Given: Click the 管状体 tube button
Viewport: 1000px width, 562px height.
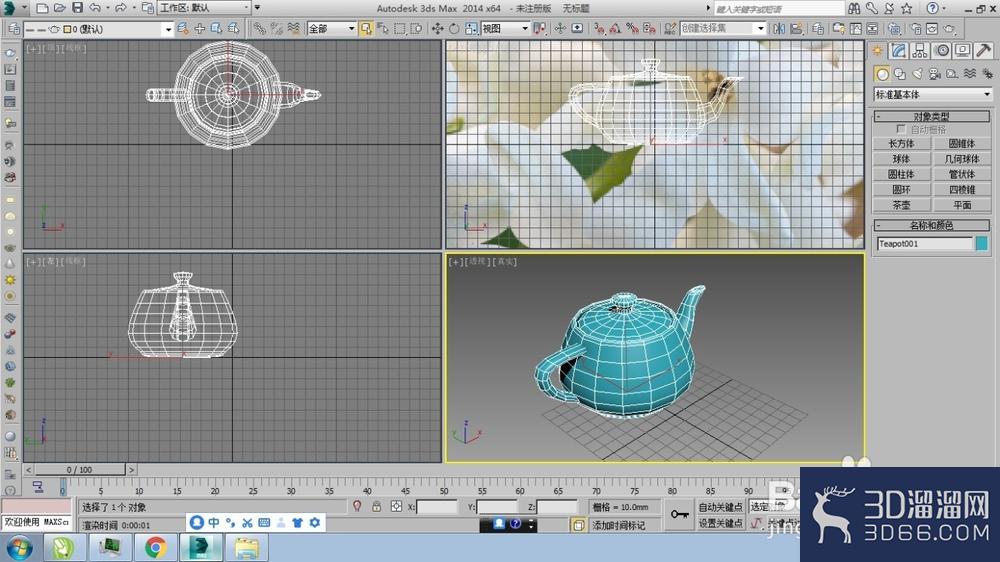Looking at the screenshot, I should [962, 174].
